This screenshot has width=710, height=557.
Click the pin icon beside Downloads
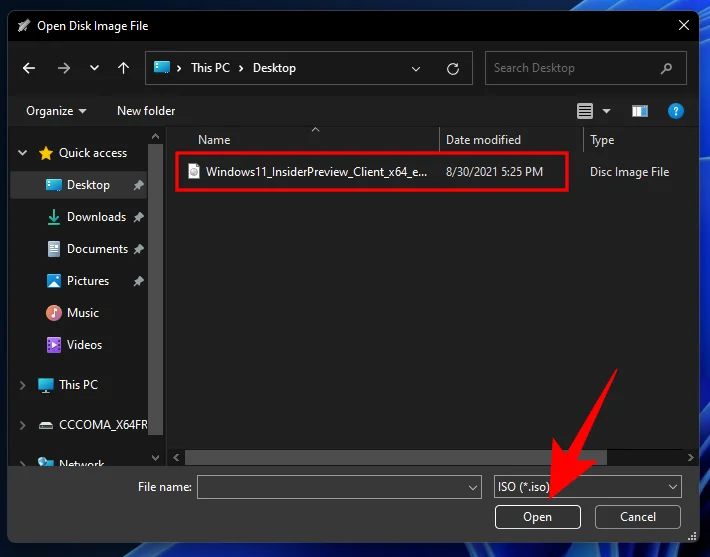139,217
